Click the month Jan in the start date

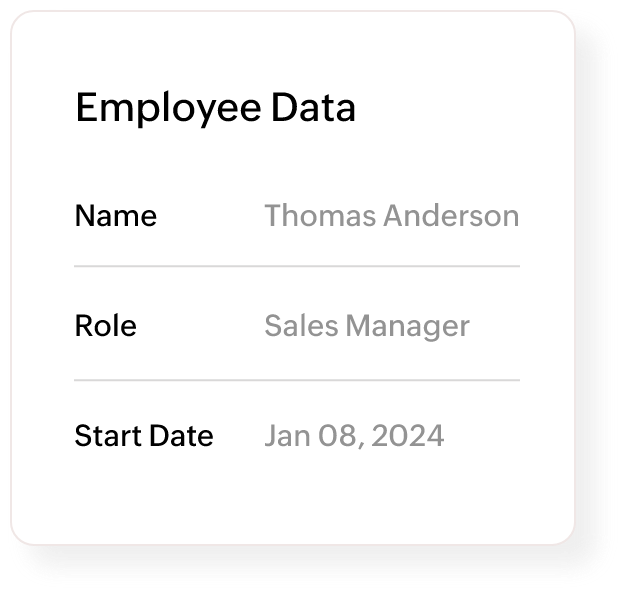coord(283,436)
